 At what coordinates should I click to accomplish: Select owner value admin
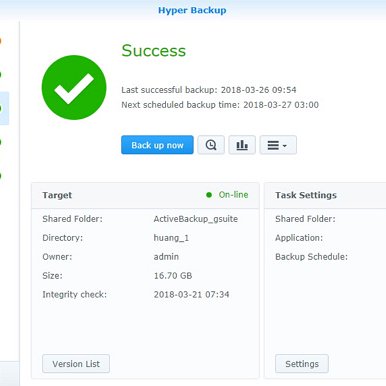(x=166, y=257)
